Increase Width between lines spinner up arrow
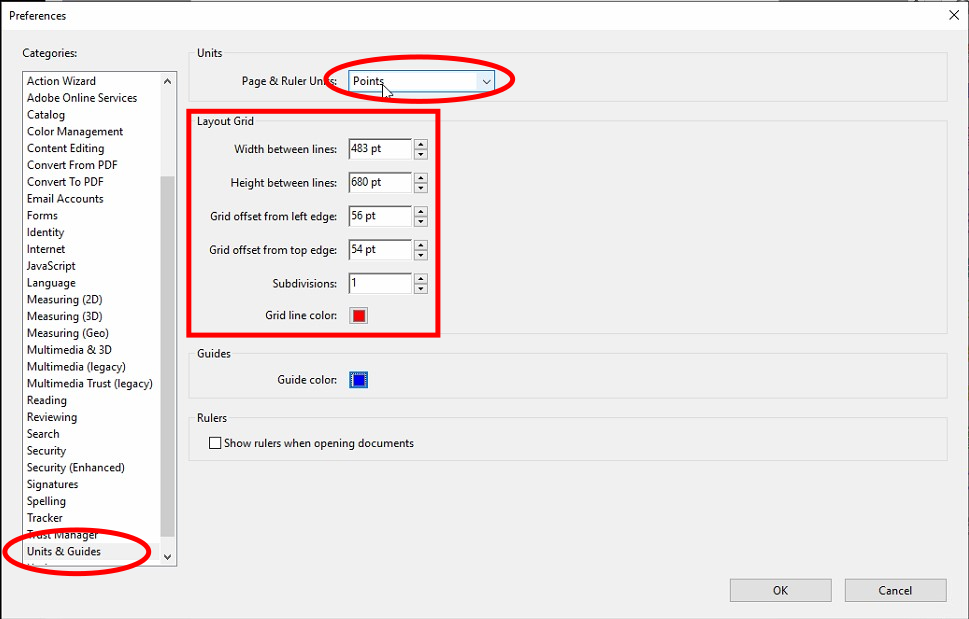The height and width of the screenshot is (619, 969). click(420, 144)
